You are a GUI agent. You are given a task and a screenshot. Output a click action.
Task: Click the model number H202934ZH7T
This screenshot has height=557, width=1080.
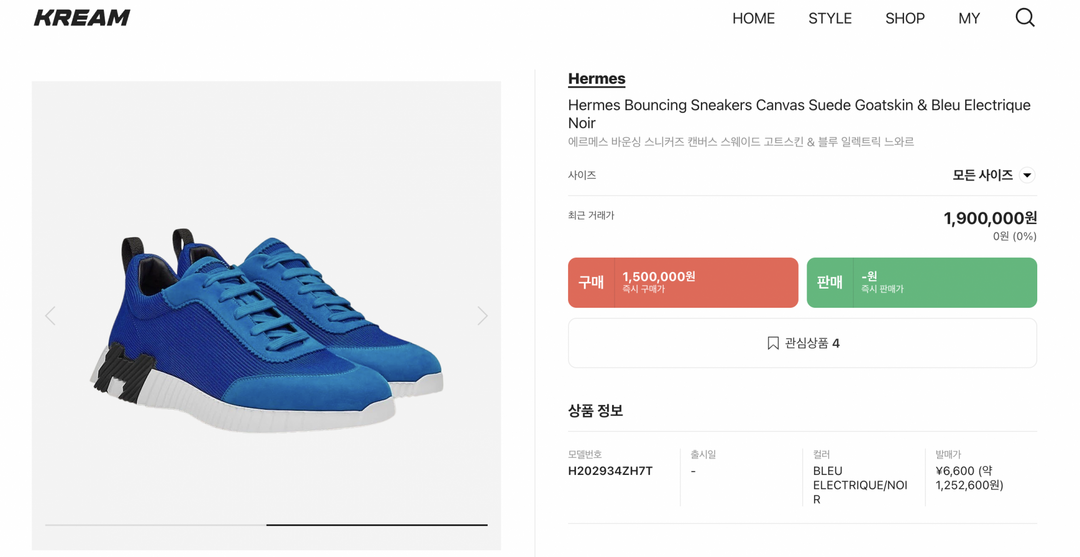(610, 471)
